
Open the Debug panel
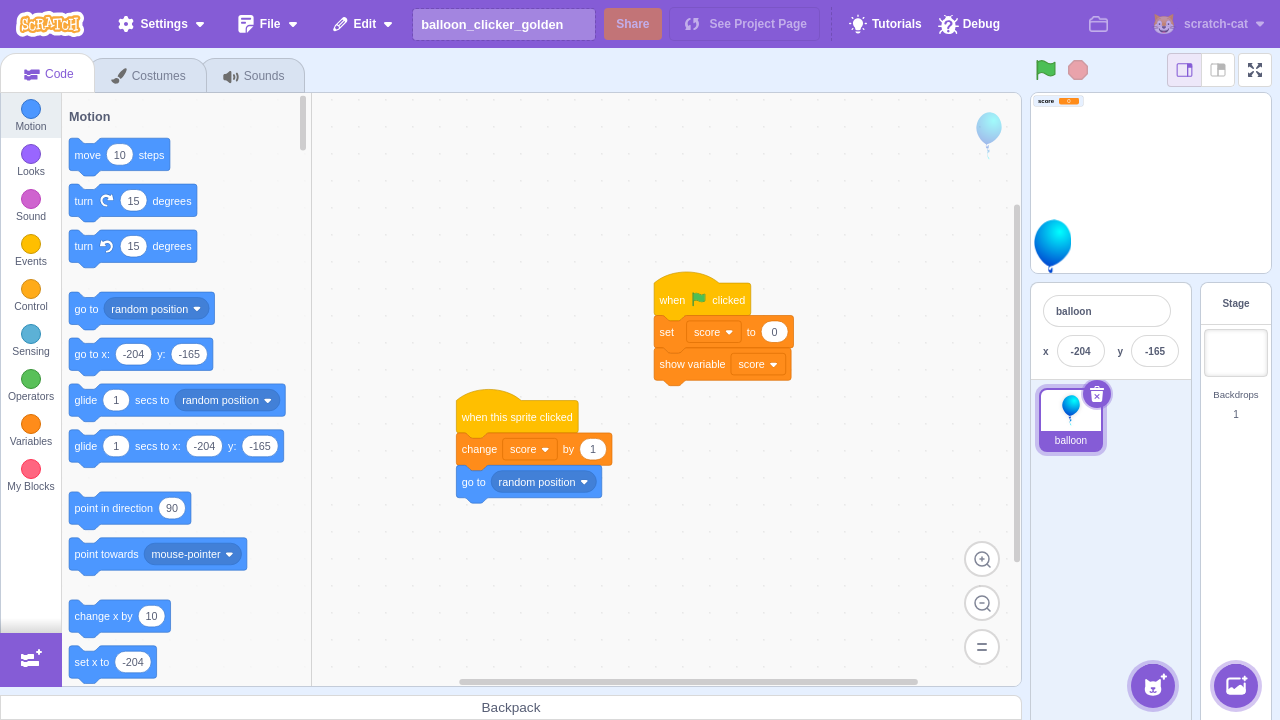coord(969,24)
